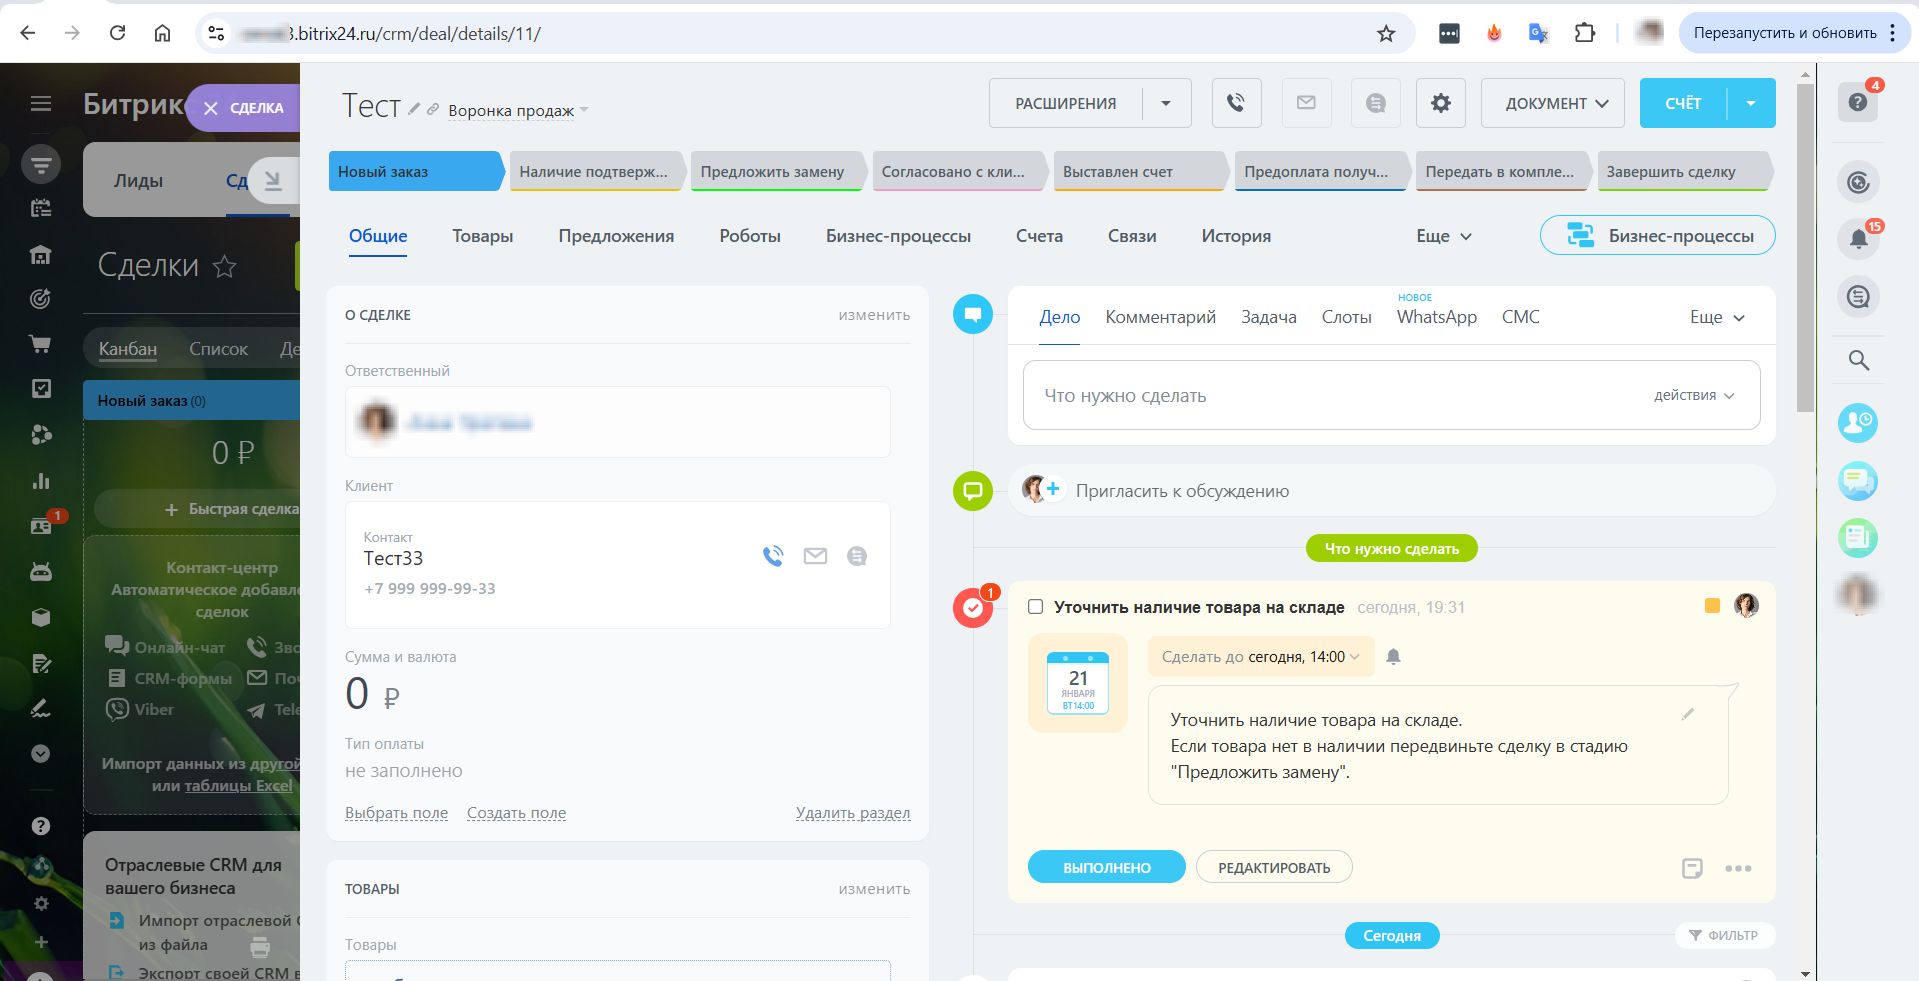Image resolution: width=1919 pixels, height=981 pixels.
Task: Open notifications bell in the right sidebar
Action: [x=1857, y=239]
